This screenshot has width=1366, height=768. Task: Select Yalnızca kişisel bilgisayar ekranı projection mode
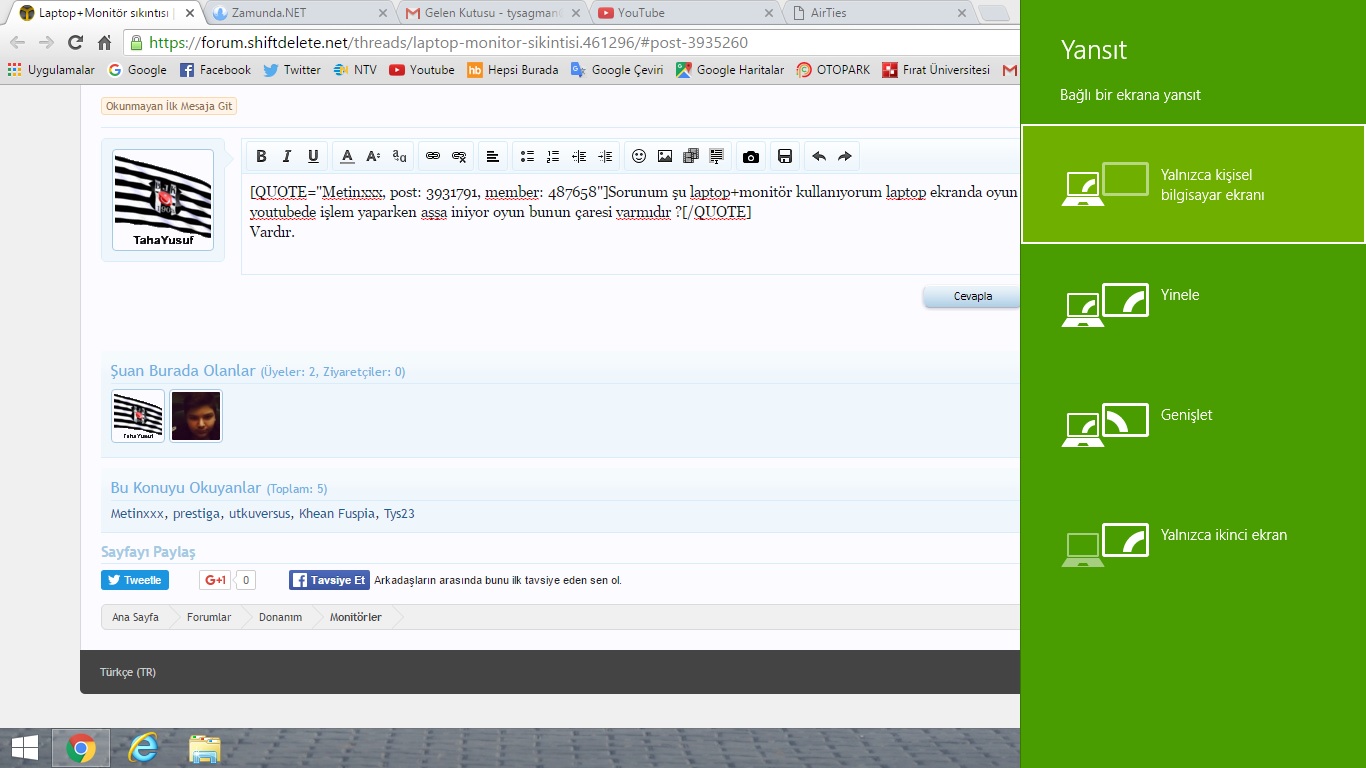click(x=1193, y=184)
